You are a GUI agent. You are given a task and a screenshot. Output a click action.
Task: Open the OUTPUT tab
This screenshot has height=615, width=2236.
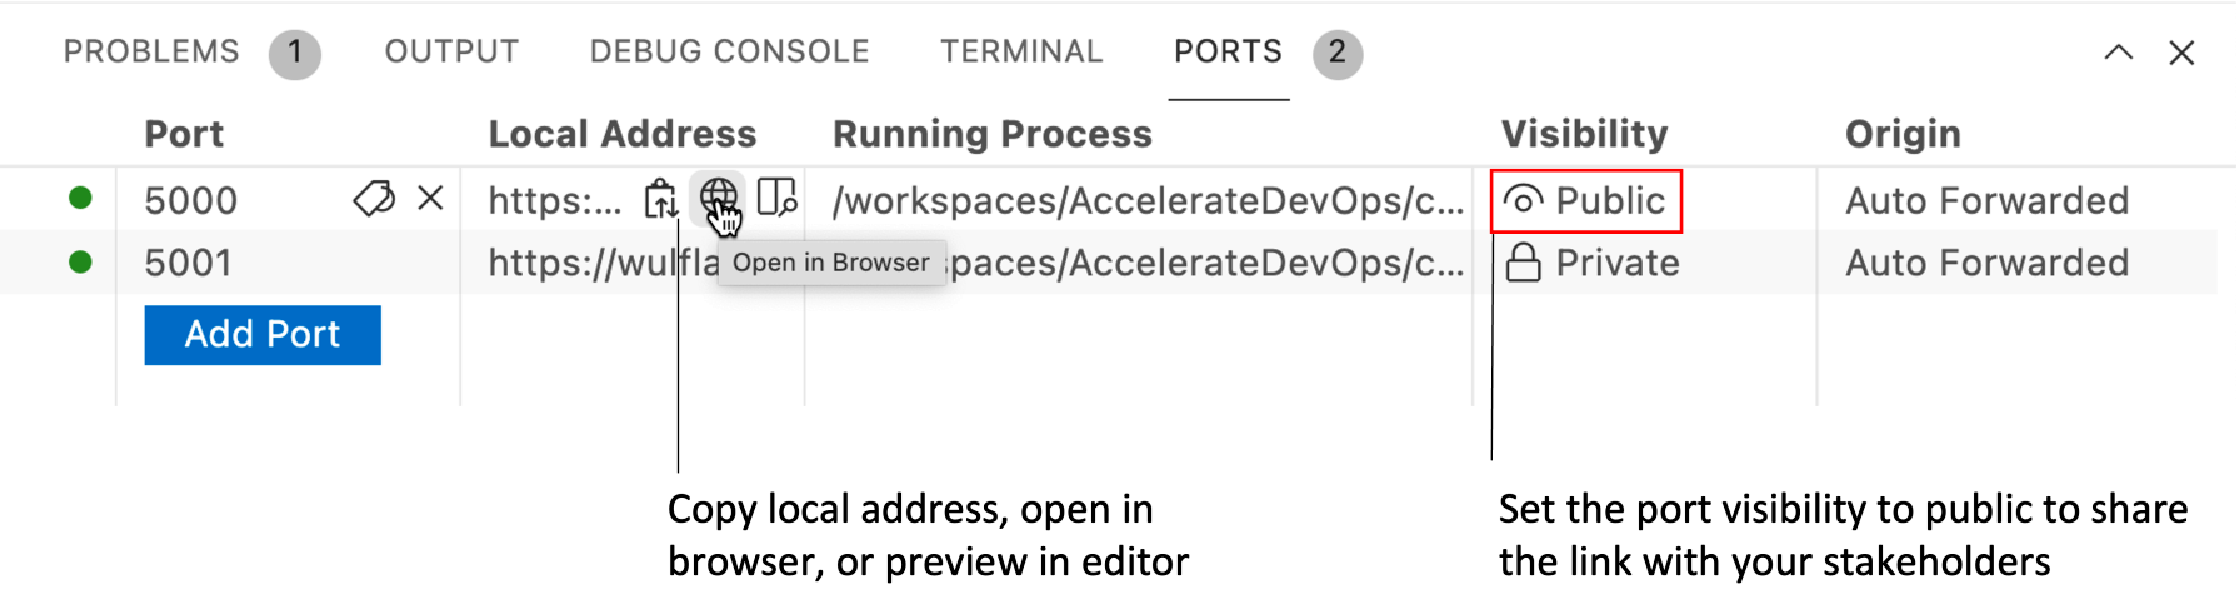click(x=452, y=51)
